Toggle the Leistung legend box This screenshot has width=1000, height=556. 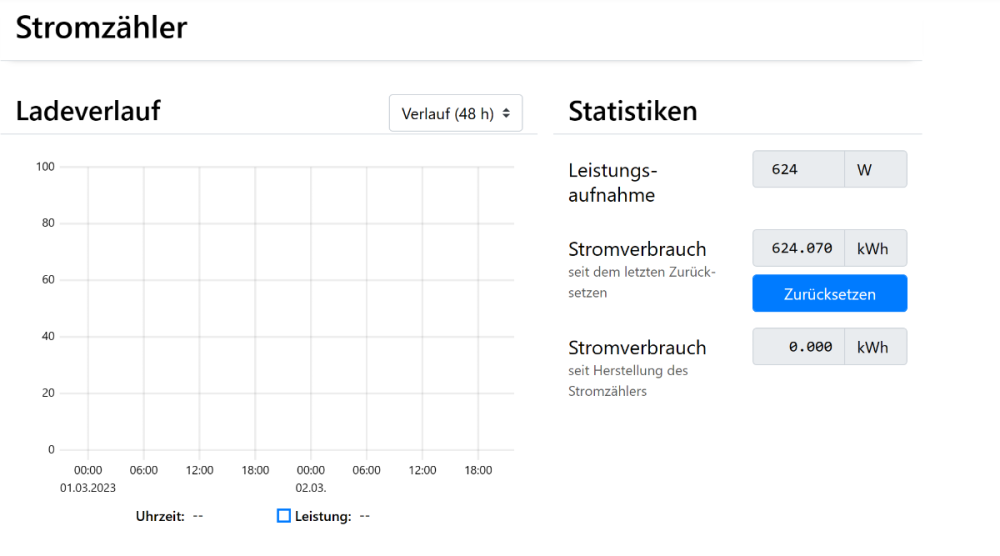click(284, 516)
